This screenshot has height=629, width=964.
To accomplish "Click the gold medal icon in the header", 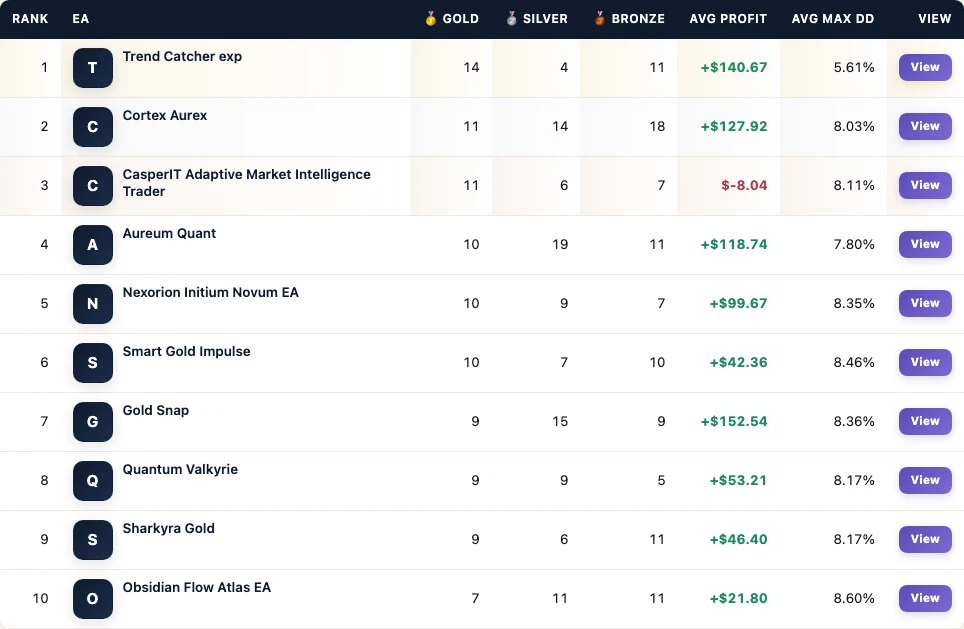I will click(x=430, y=18).
